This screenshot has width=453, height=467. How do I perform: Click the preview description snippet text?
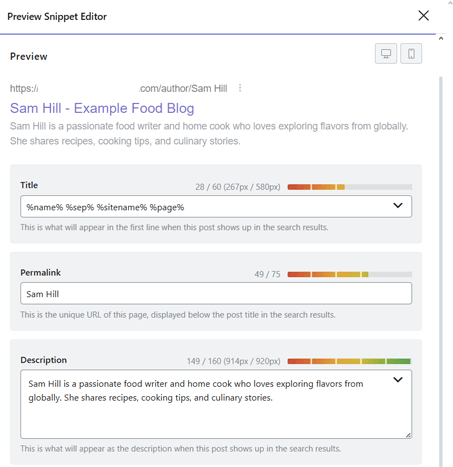point(209,134)
